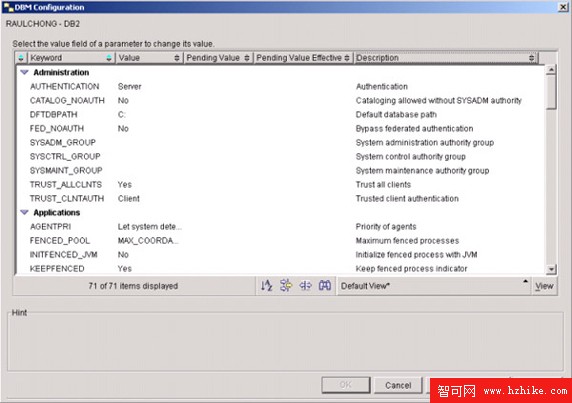The height and width of the screenshot is (403, 572).
Task: Click the sort arrows on Pending Value Effective column
Action: tap(347, 58)
